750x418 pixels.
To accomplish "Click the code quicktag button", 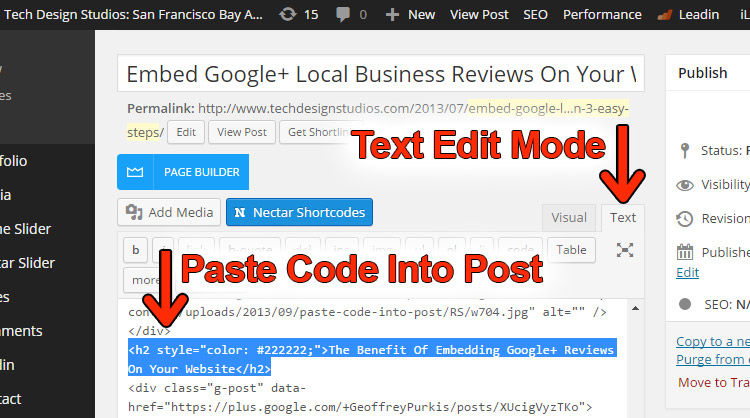I will 520,250.
